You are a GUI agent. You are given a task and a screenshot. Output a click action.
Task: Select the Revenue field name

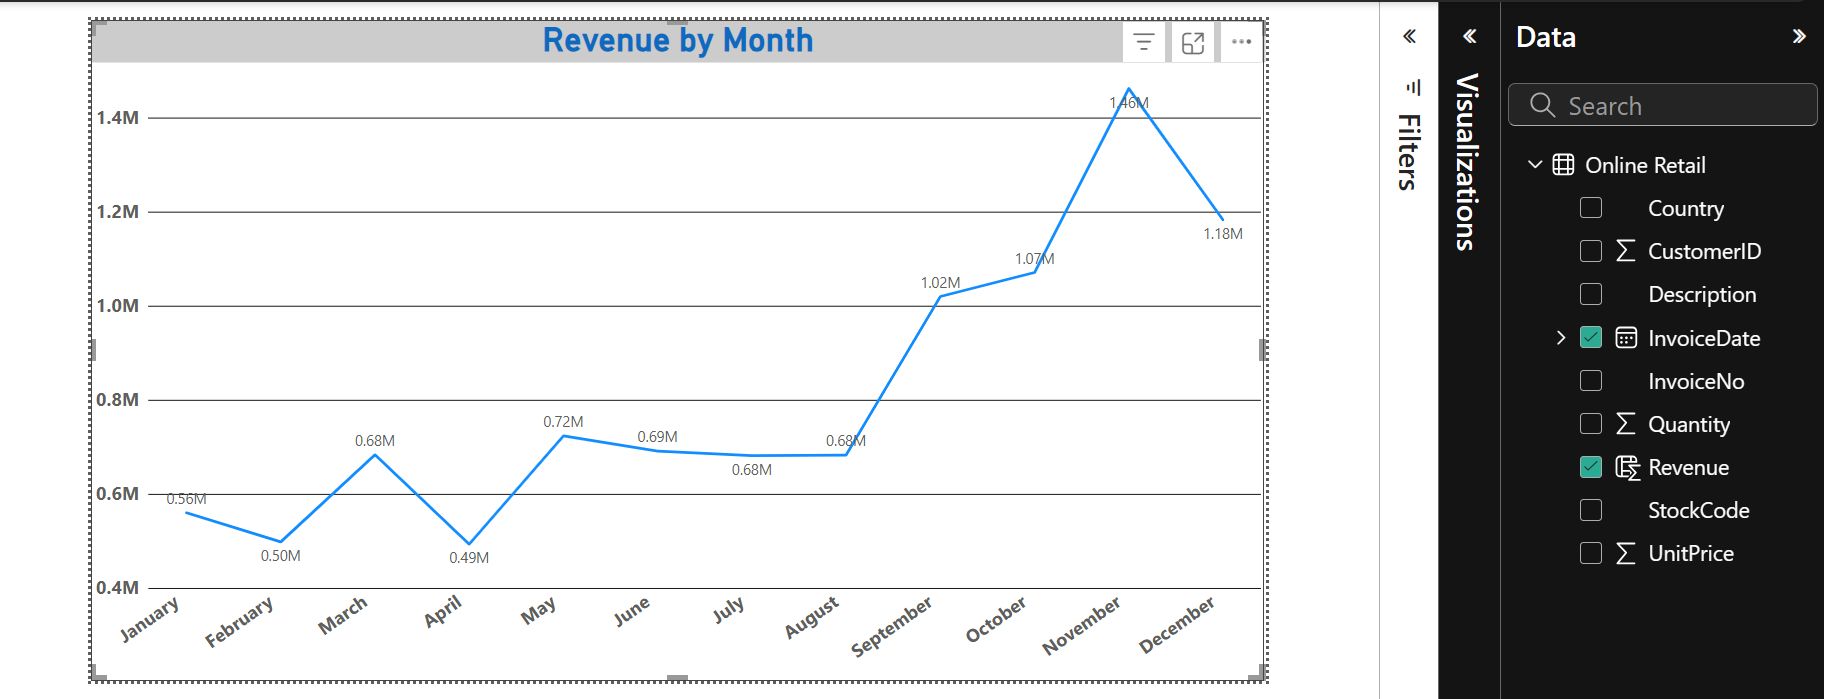coord(1688,467)
